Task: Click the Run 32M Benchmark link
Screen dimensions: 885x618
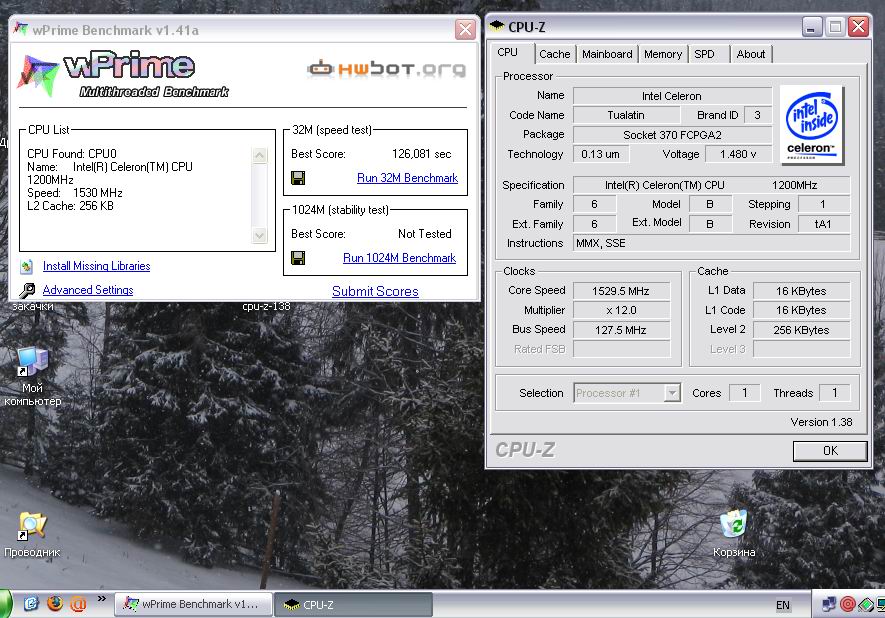Action: coord(408,178)
